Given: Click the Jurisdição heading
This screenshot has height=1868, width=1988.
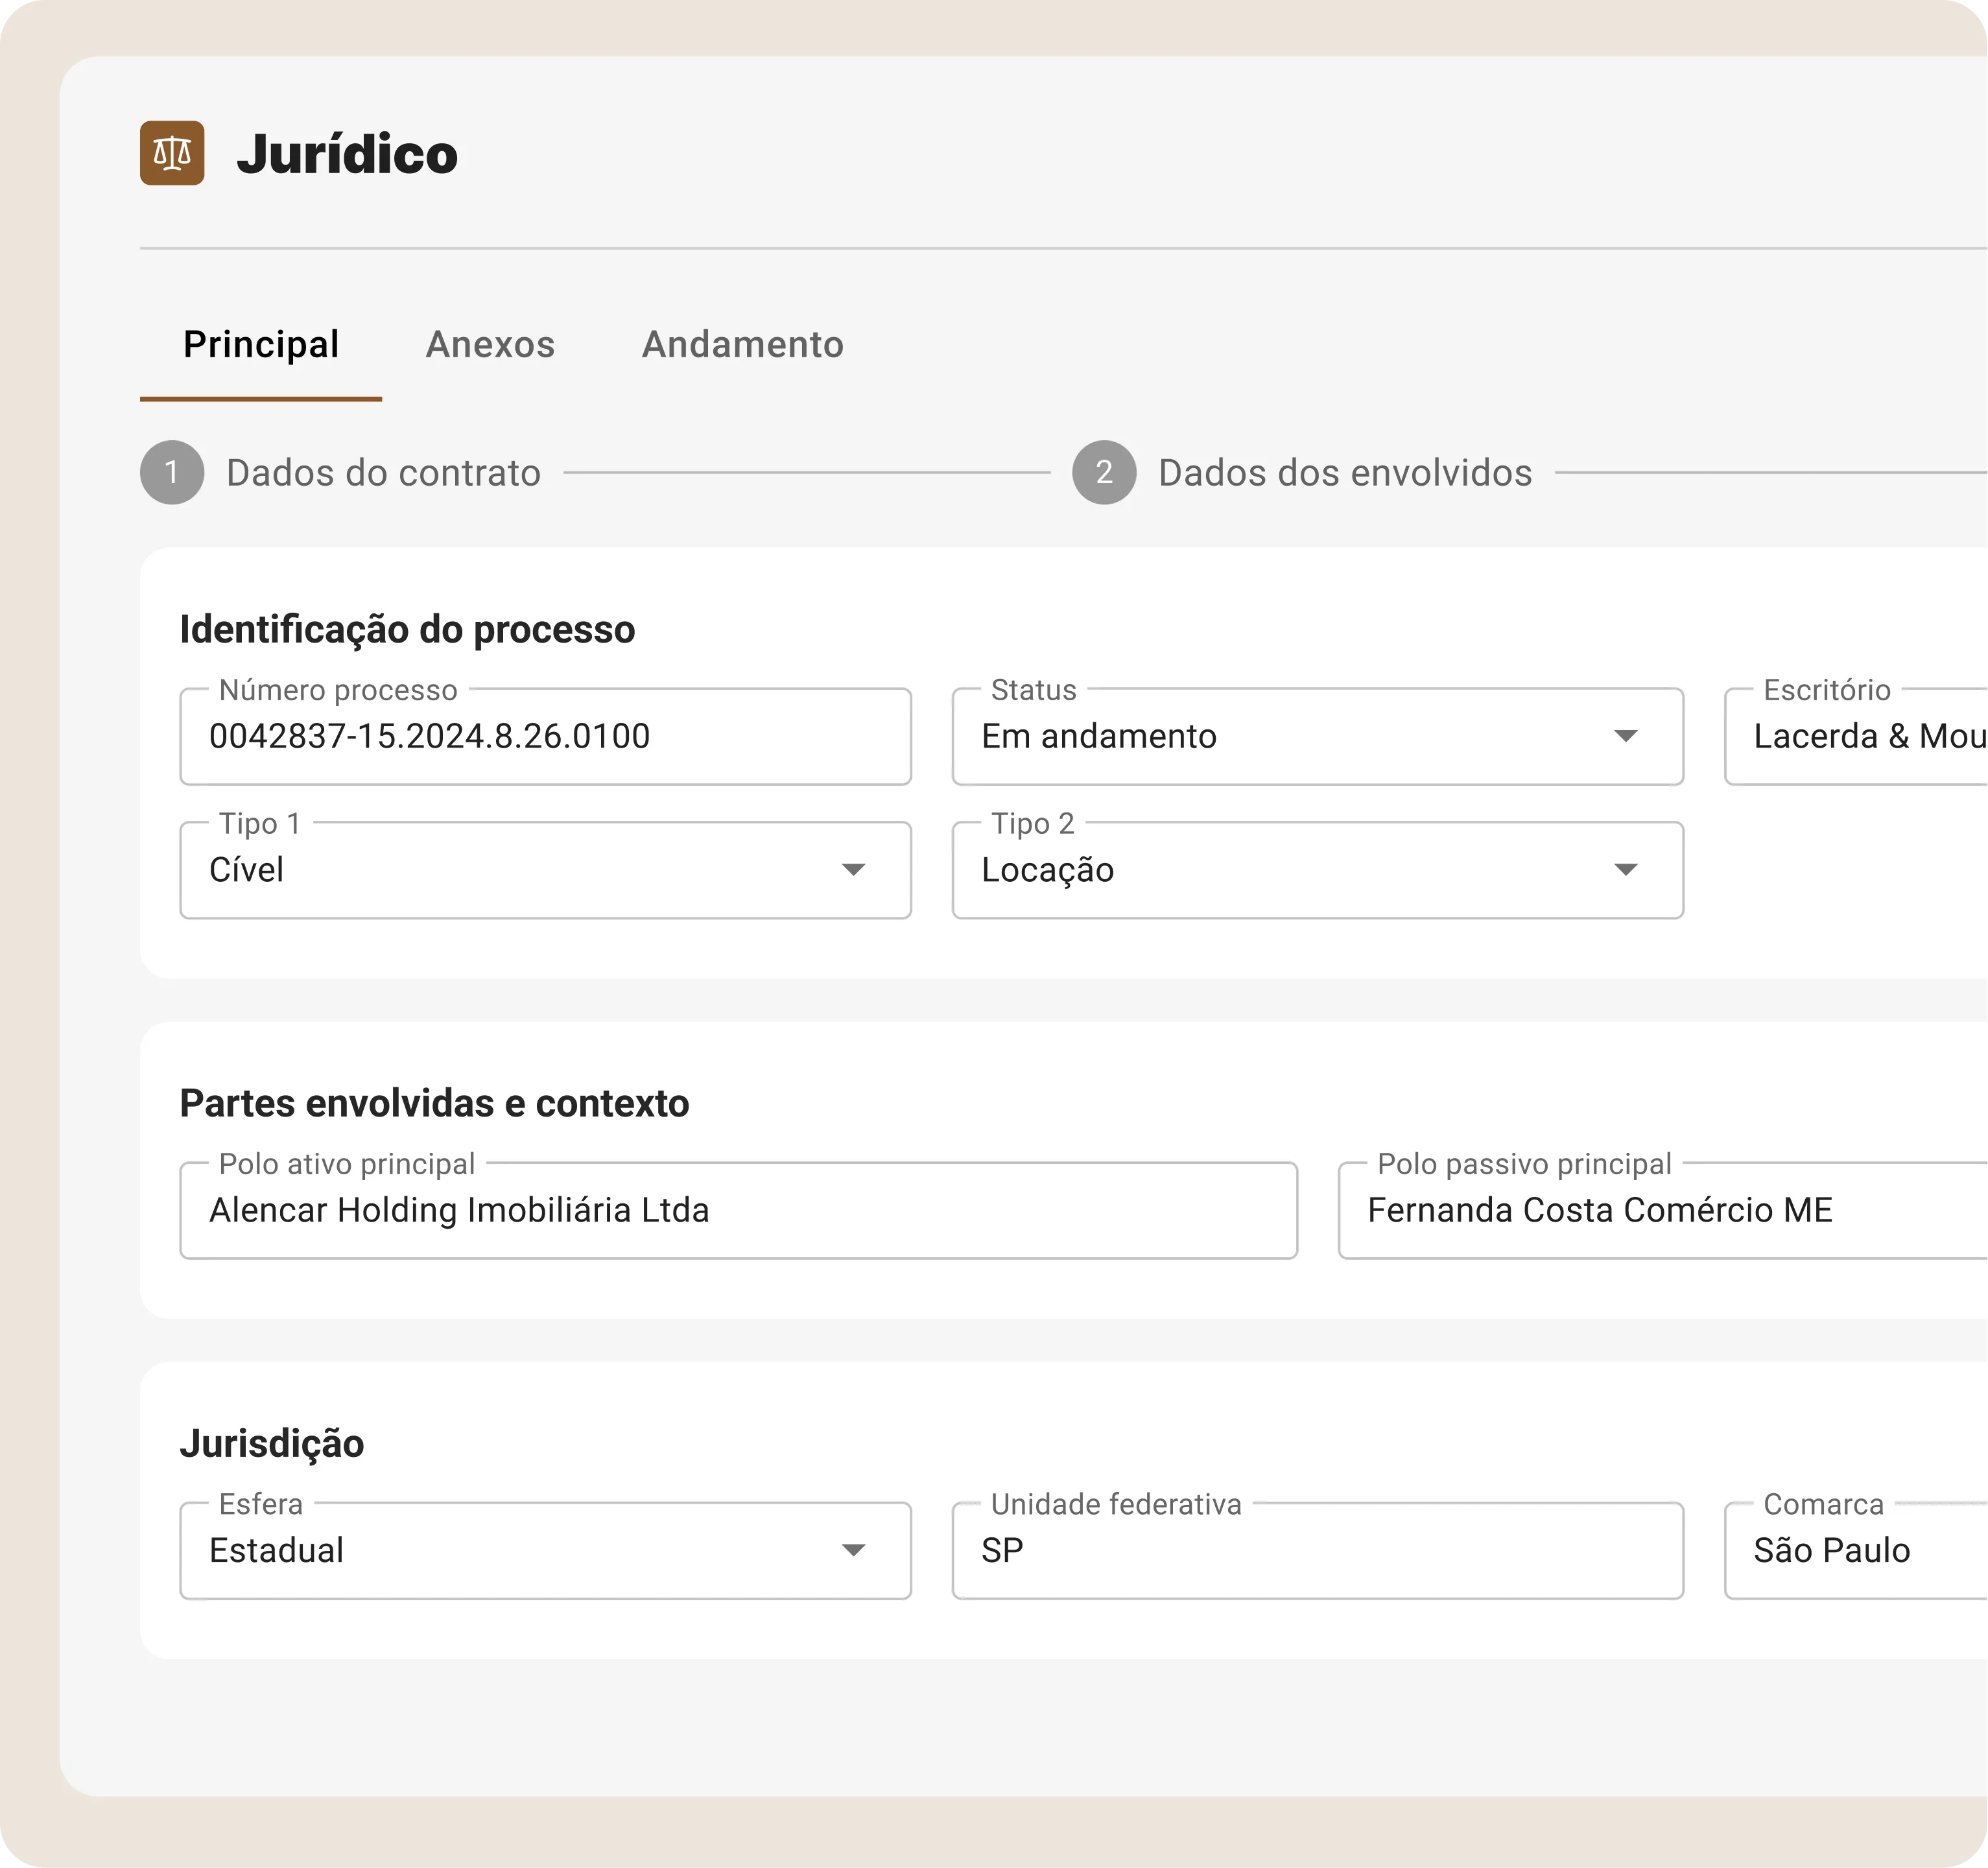Looking at the screenshot, I should coord(272,1444).
